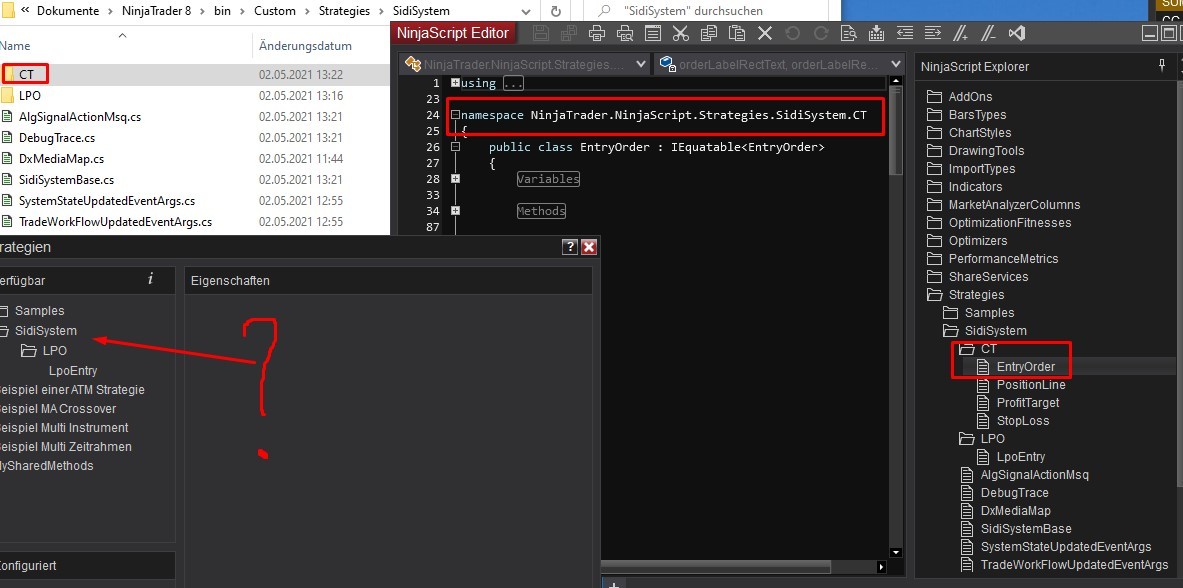Image resolution: width=1183 pixels, height=588 pixels.
Task: Select the MA Crossover sample strategy
Action: tap(57, 408)
